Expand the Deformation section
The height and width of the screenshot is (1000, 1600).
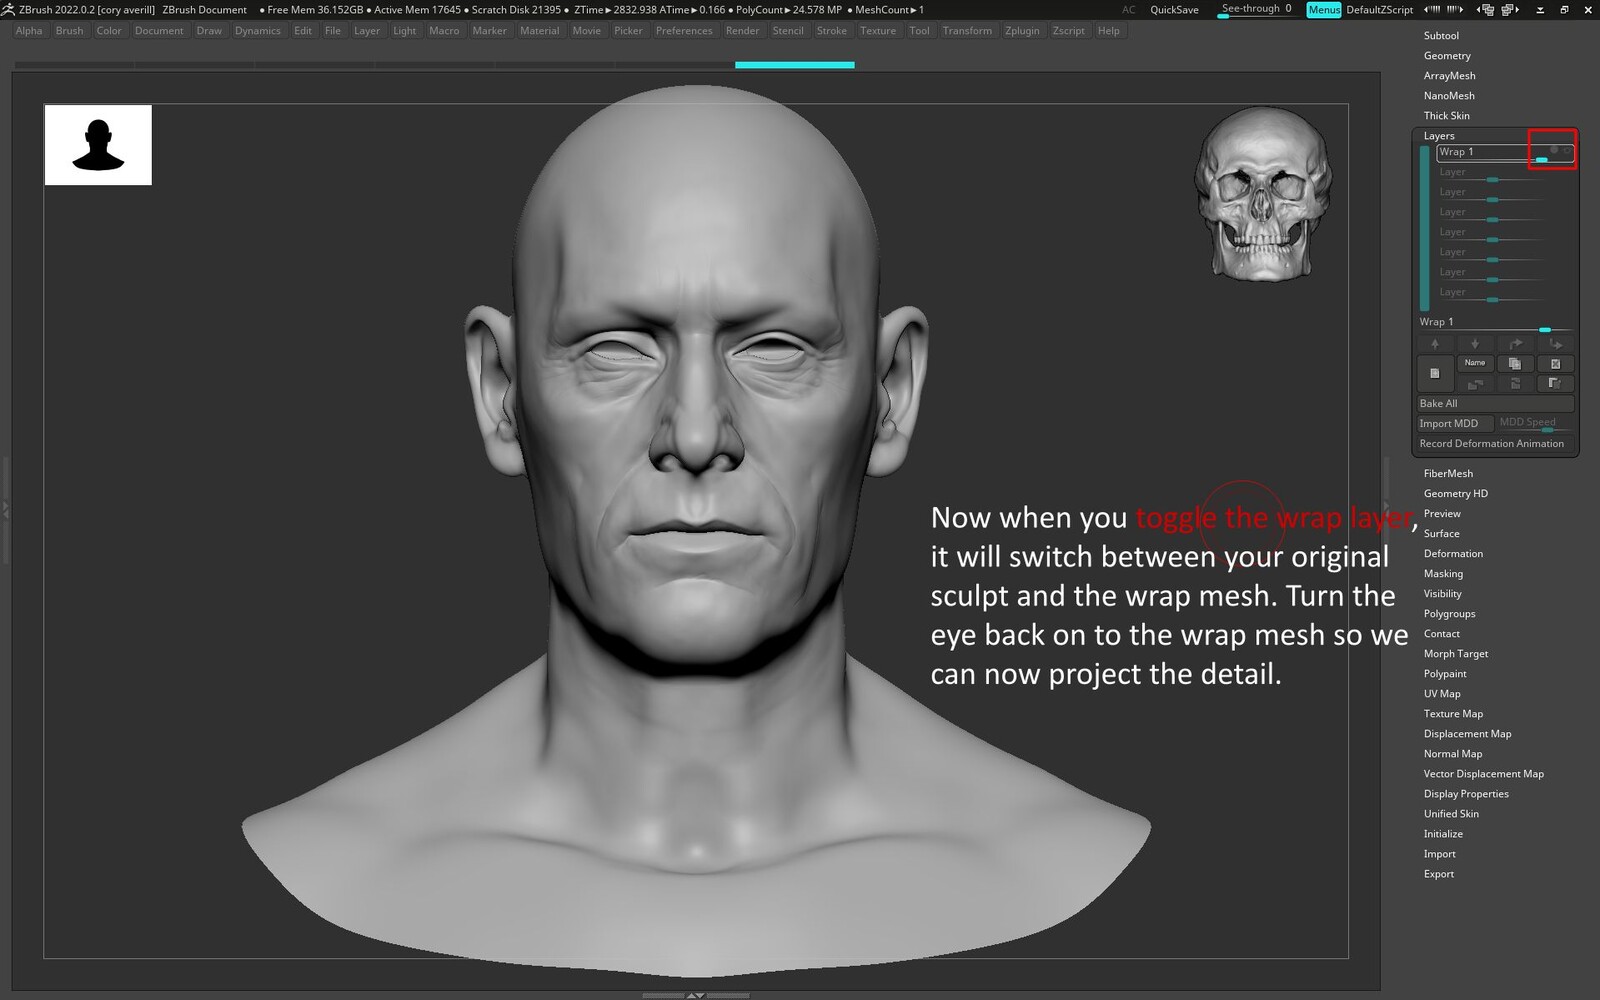pyautogui.click(x=1453, y=554)
